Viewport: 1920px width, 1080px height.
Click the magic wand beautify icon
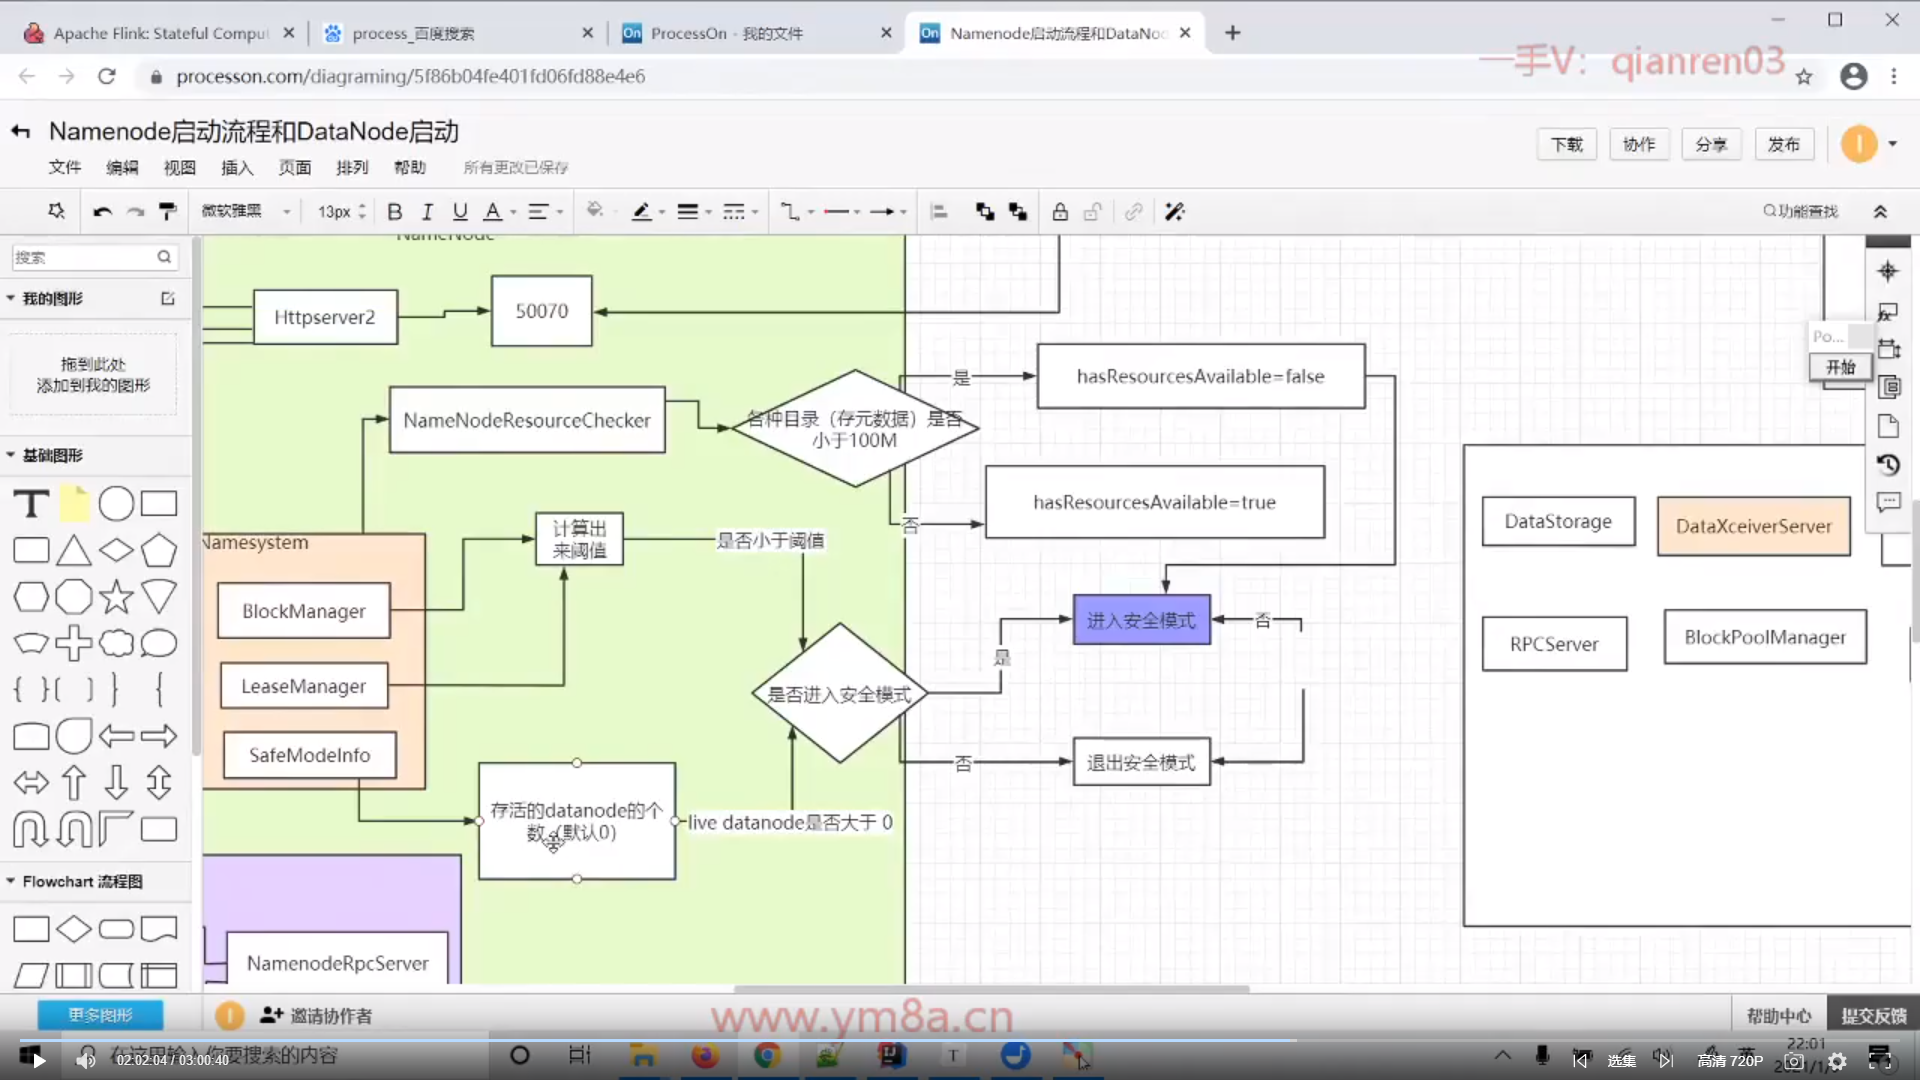click(1175, 211)
